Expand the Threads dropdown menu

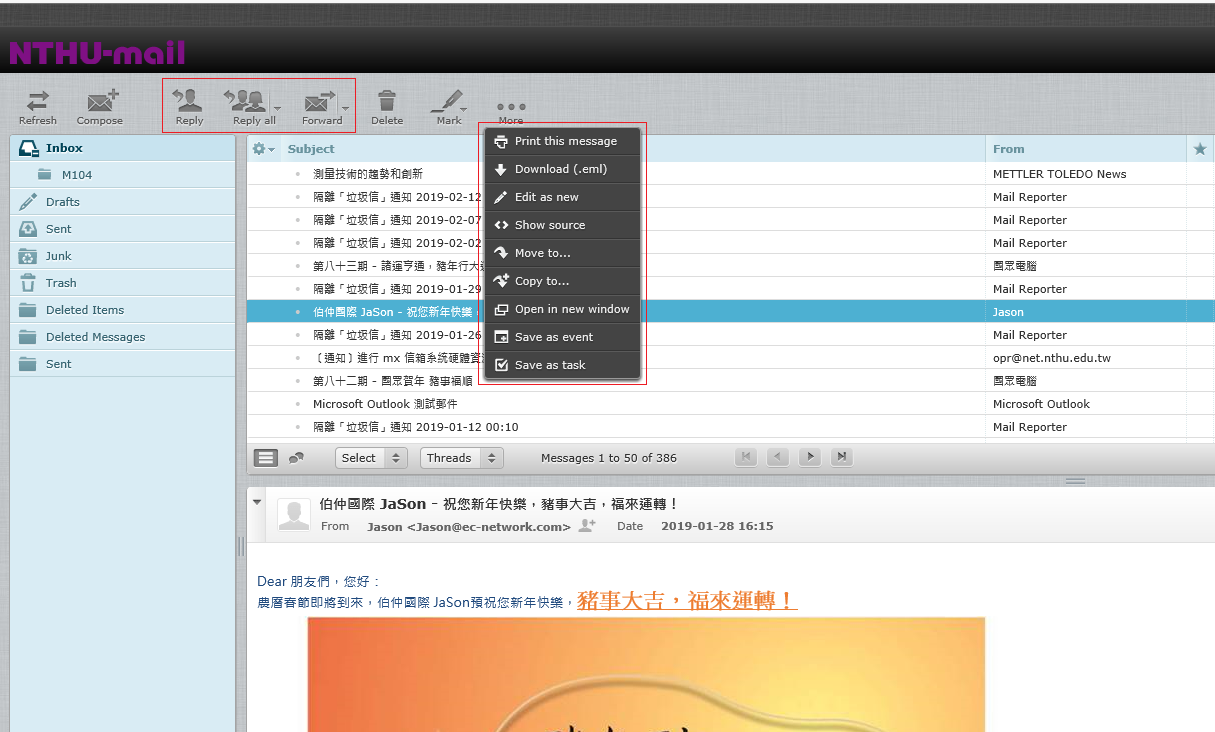461,458
